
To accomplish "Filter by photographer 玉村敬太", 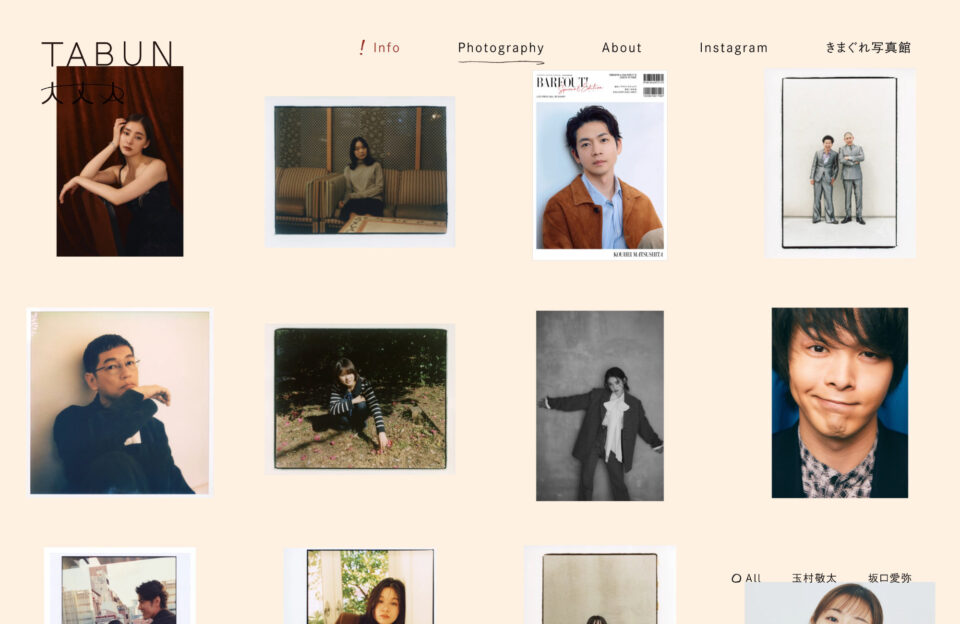I will tap(814, 577).
